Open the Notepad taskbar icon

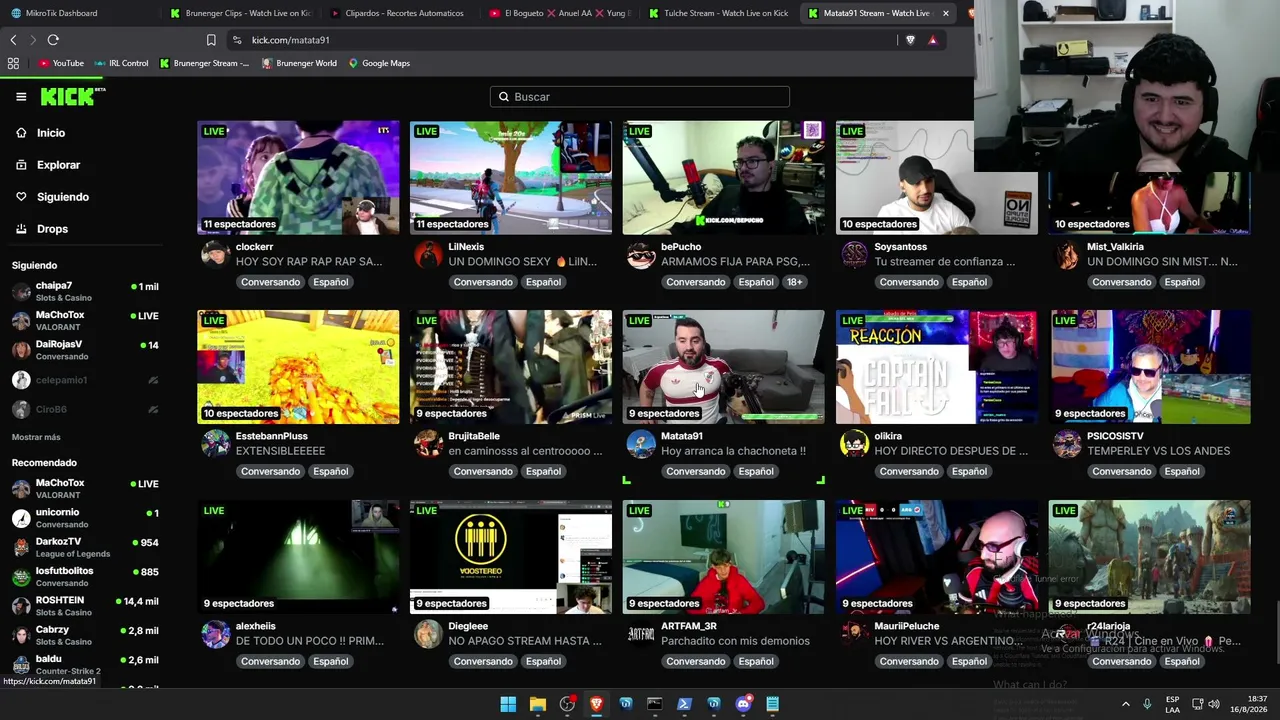pyautogui.click(x=772, y=704)
